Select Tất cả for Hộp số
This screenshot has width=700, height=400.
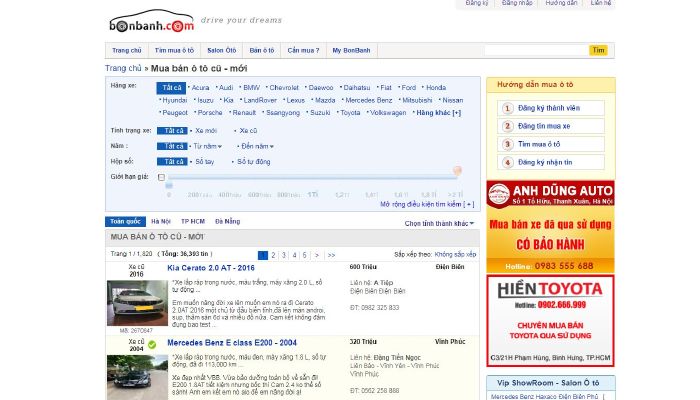coord(172,162)
